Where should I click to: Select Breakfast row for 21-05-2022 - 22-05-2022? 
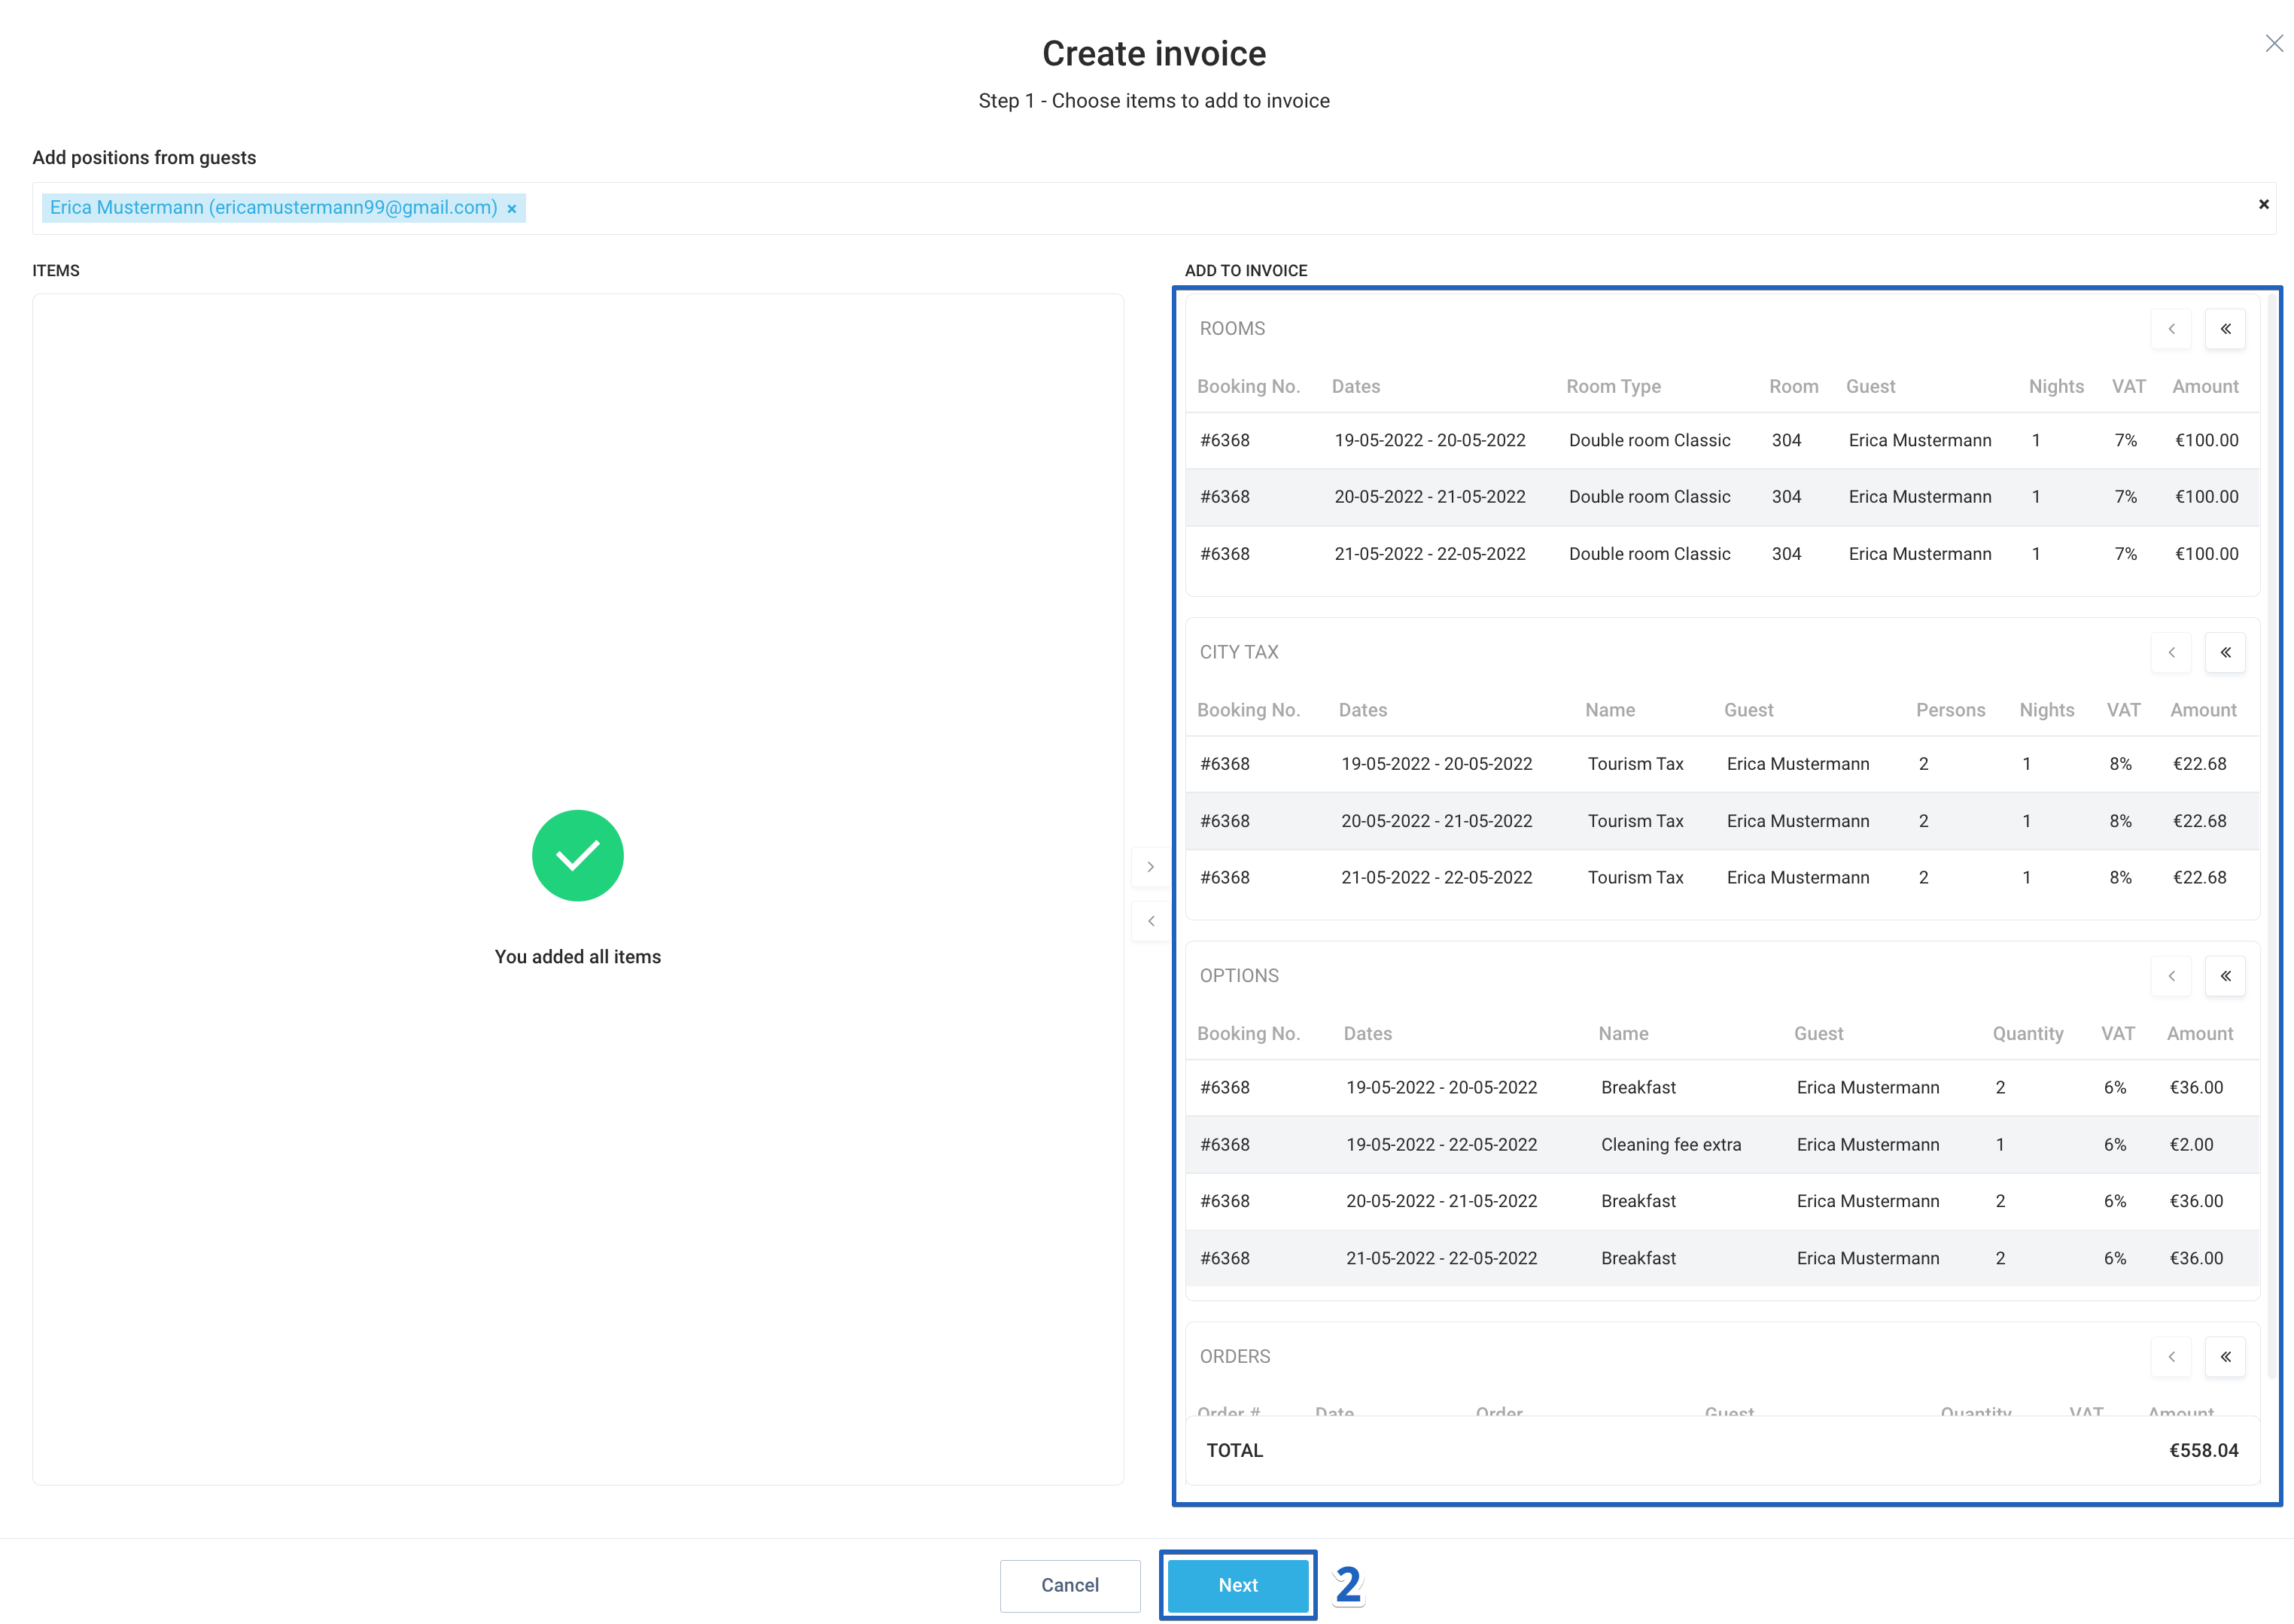pos(1722,1258)
